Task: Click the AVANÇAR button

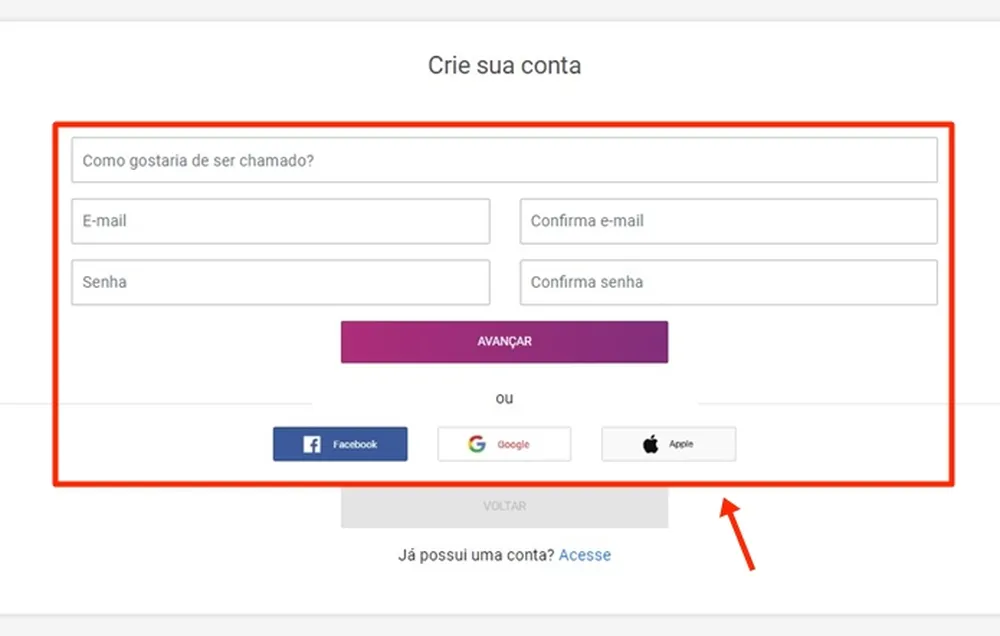Action: coord(504,342)
